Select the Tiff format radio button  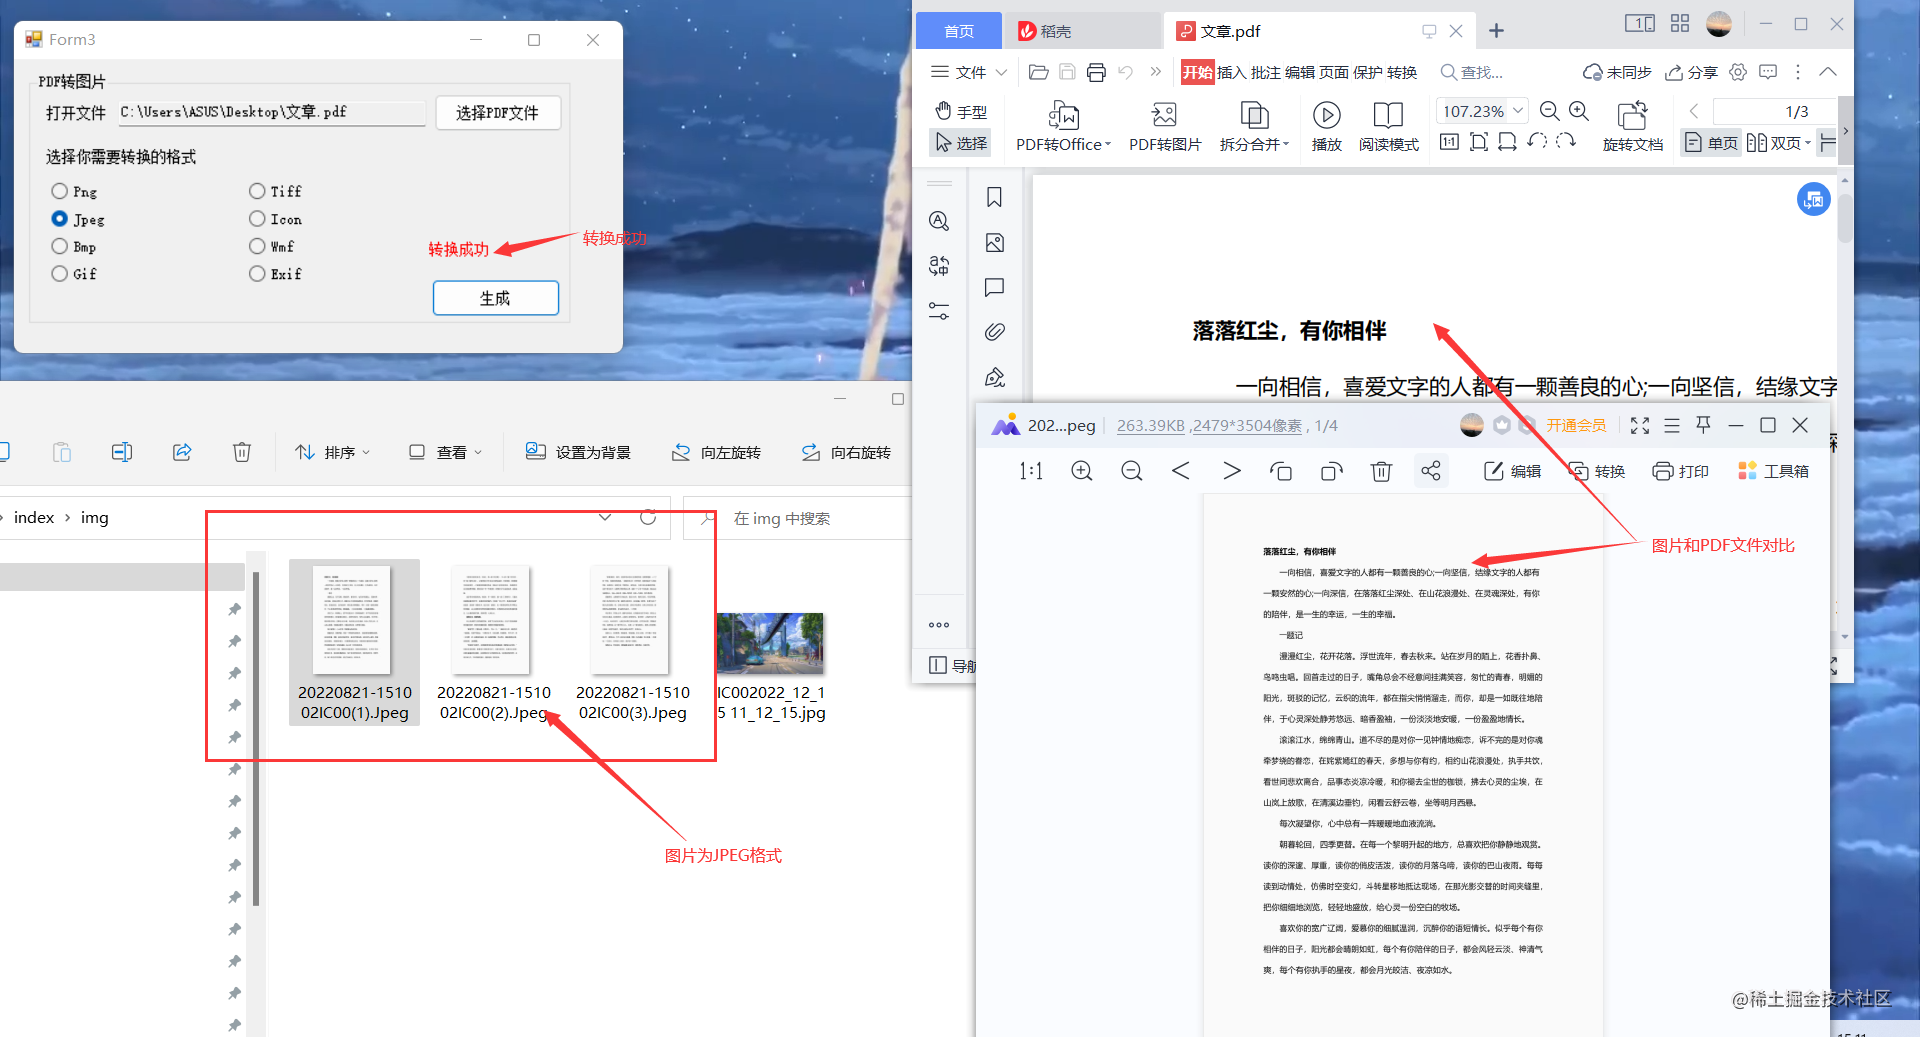[x=257, y=191]
